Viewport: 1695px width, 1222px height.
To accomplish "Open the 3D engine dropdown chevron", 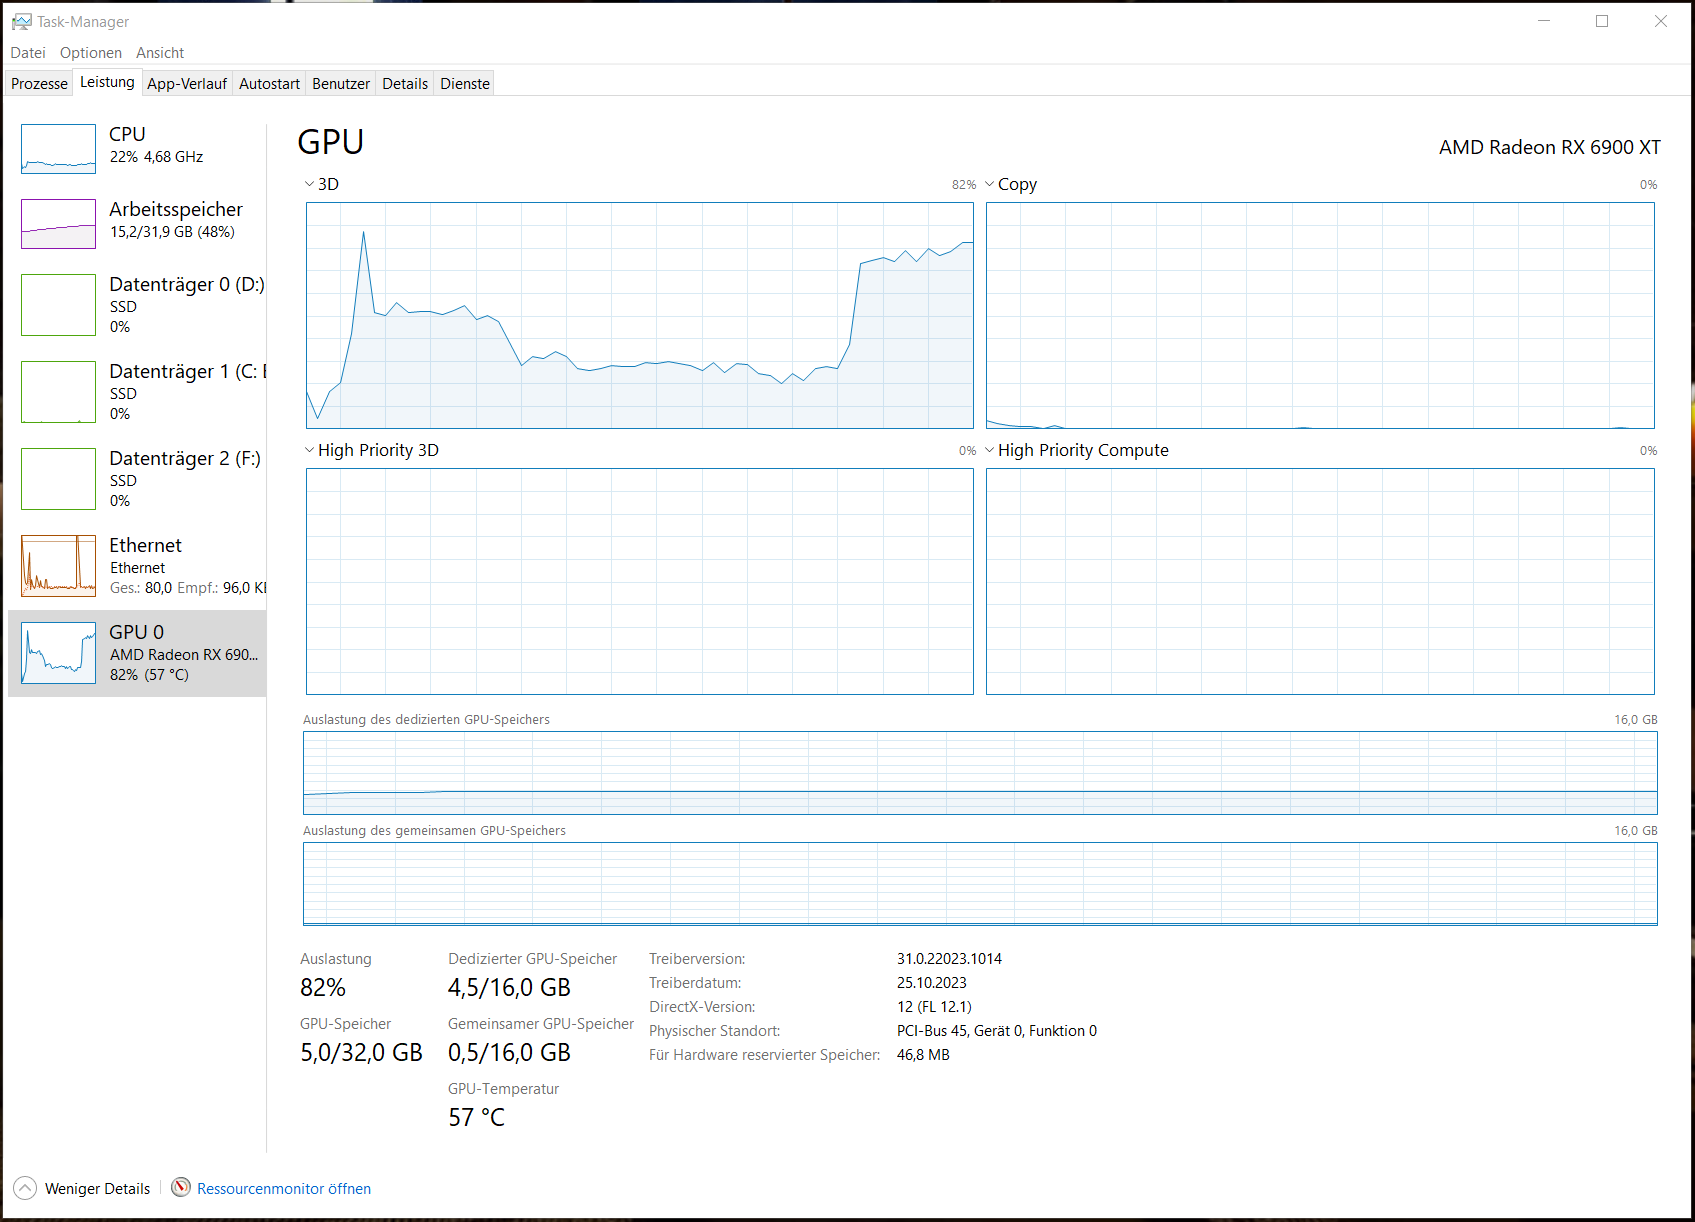I will pos(309,184).
